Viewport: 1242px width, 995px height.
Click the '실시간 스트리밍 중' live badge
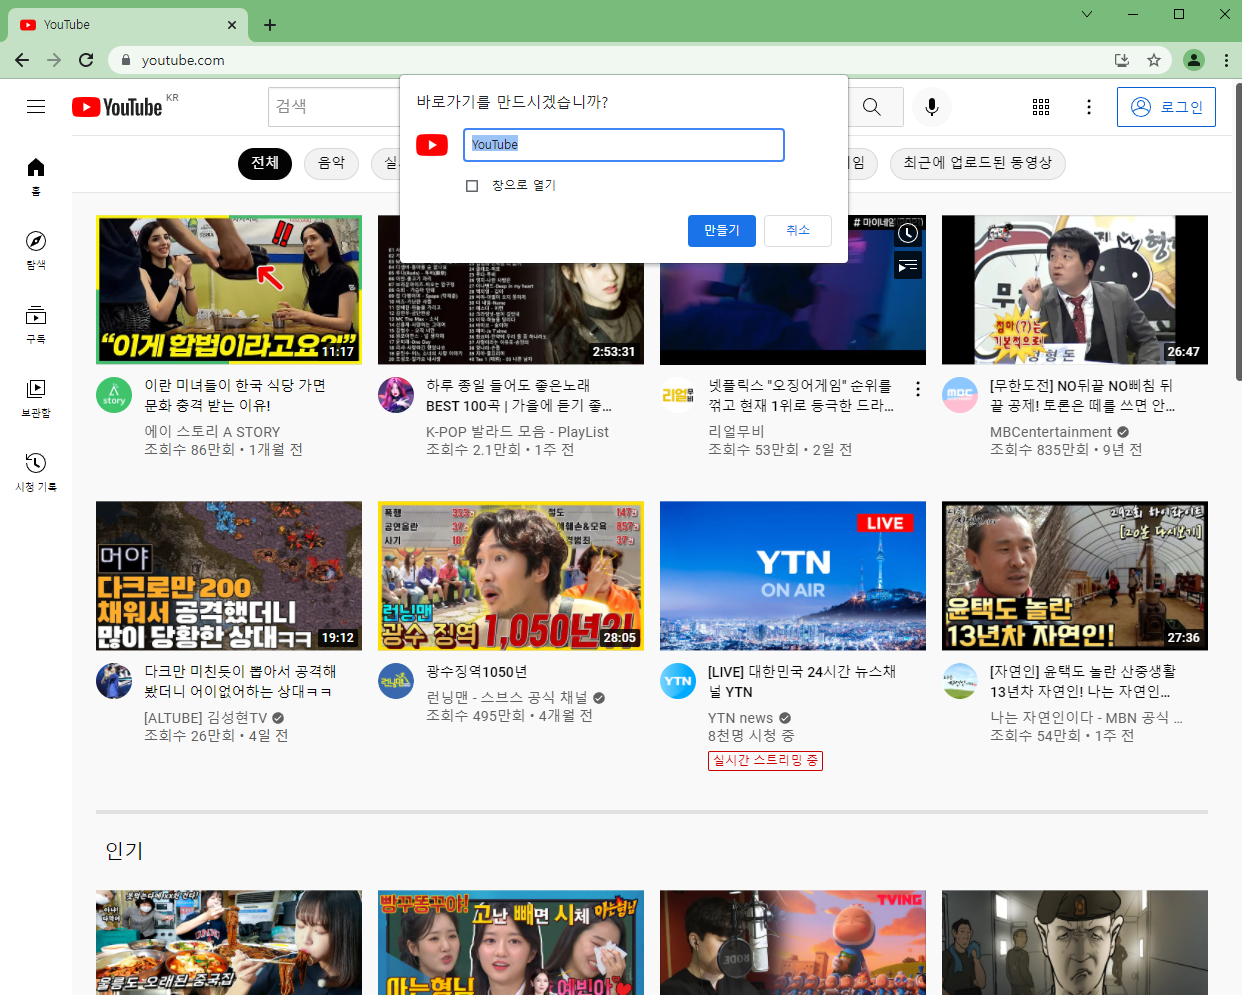point(765,761)
